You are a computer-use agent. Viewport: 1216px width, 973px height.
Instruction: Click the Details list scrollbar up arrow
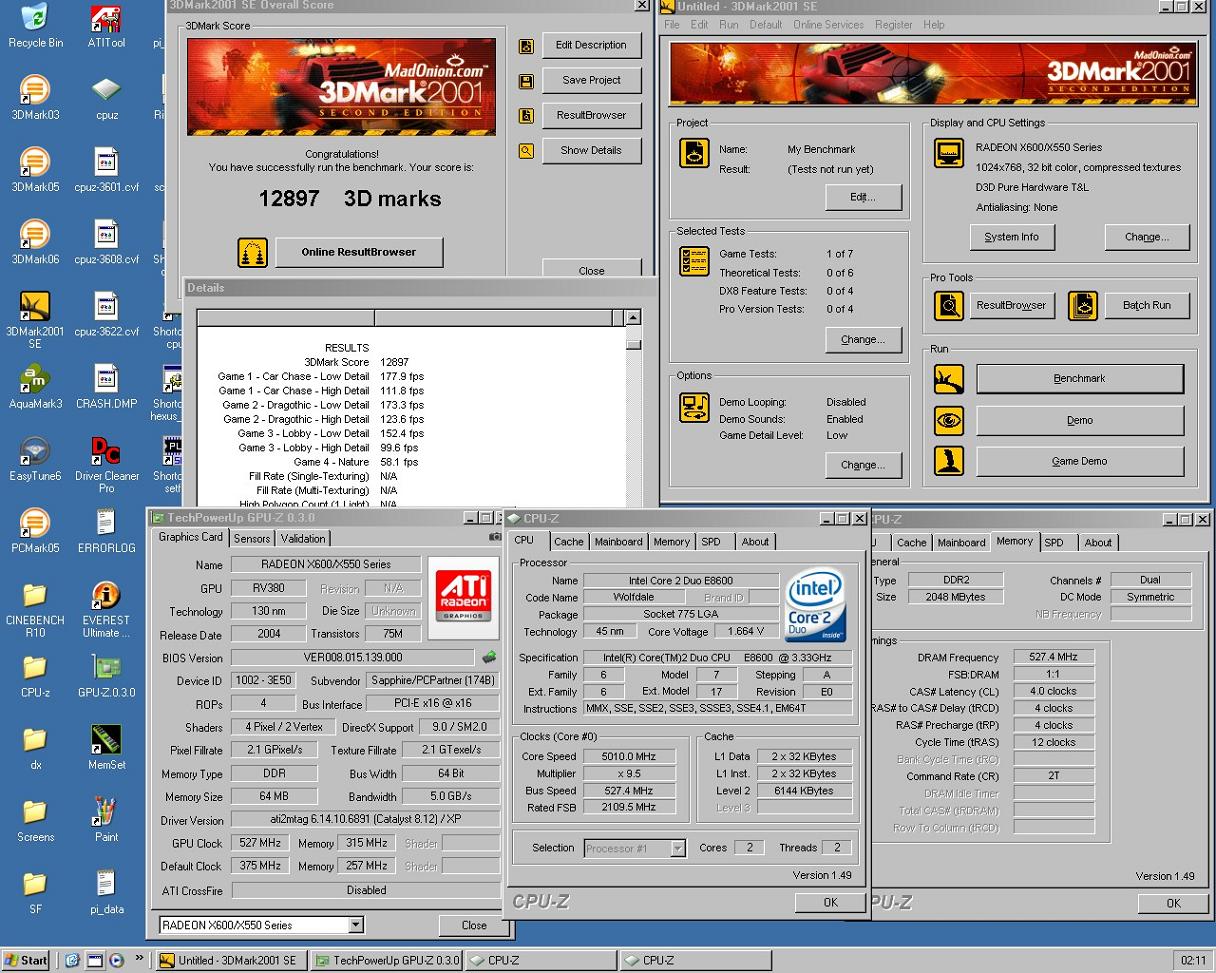click(x=633, y=318)
